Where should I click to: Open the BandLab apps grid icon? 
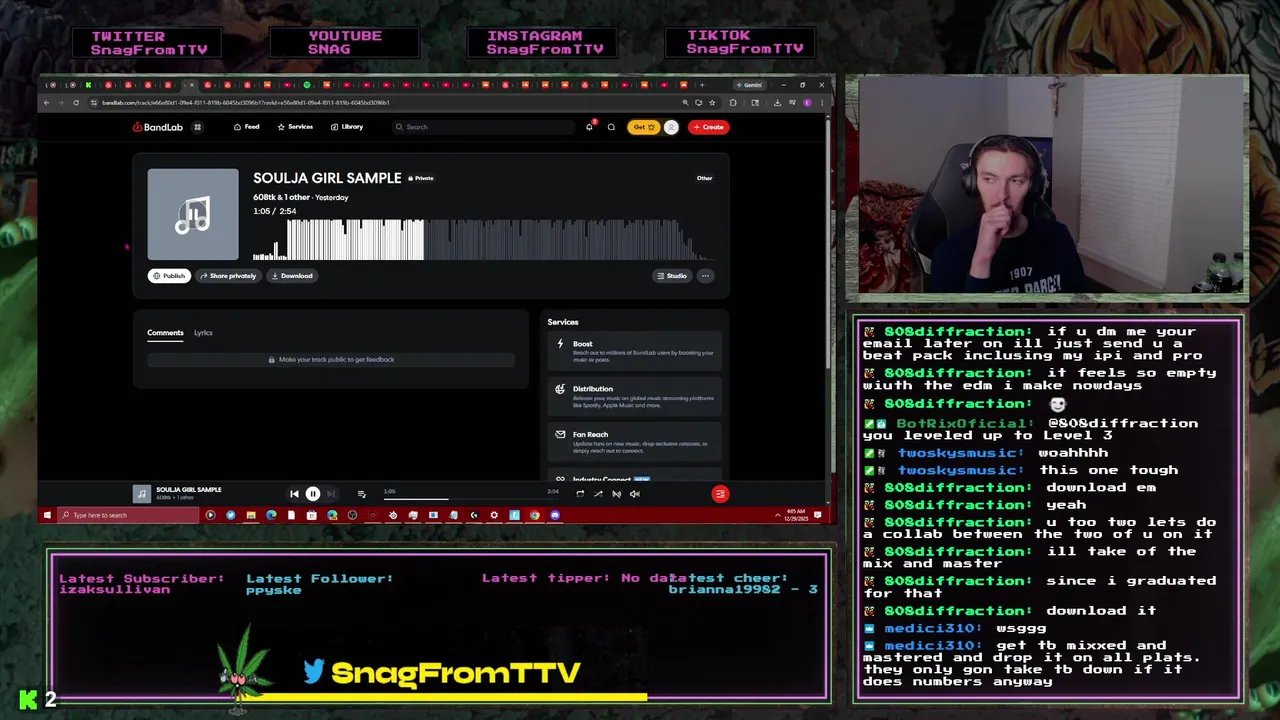[x=197, y=127]
